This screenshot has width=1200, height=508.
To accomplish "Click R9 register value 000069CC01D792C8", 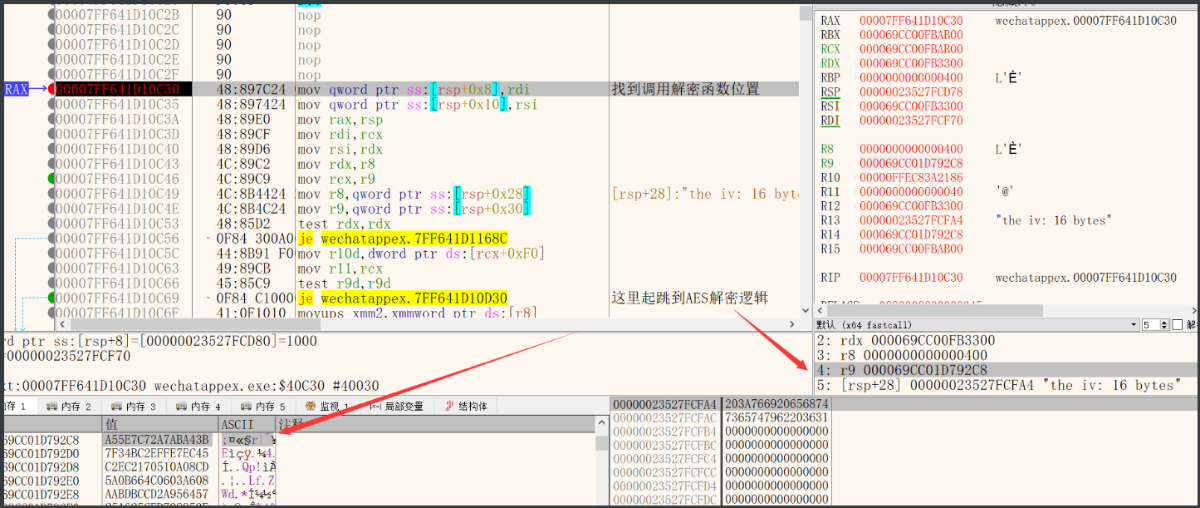I will [911, 162].
